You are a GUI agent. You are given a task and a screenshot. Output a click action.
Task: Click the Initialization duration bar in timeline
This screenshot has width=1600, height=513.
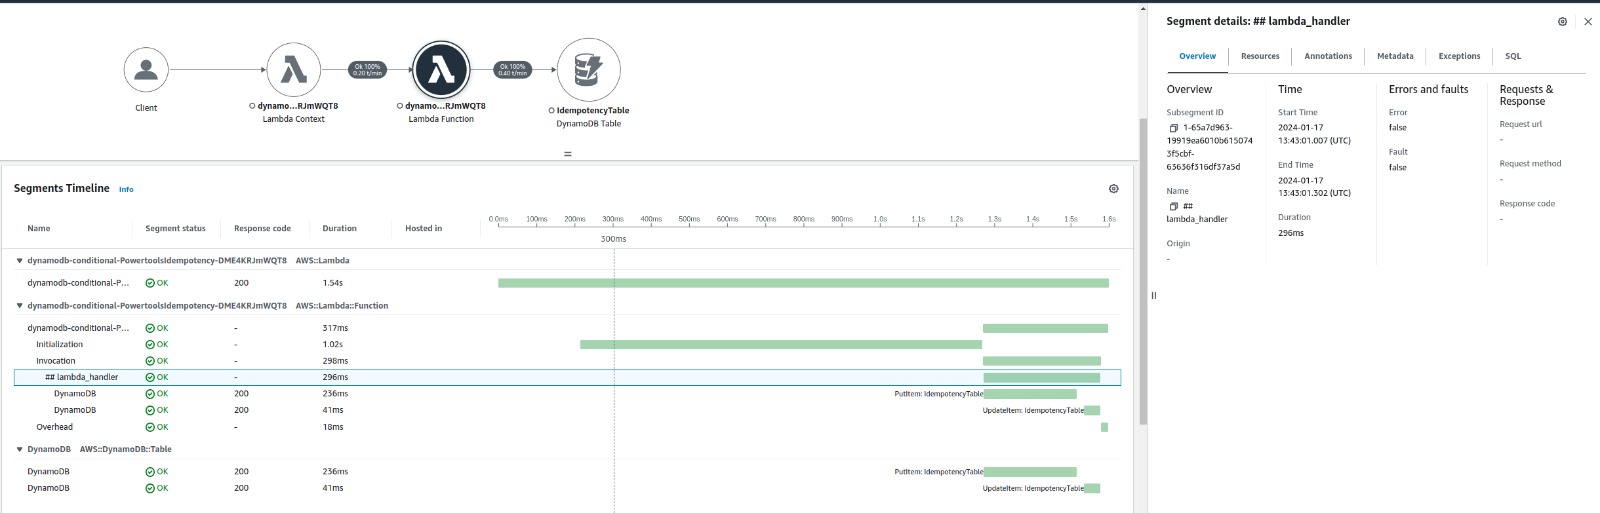click(x=780, y=345)
